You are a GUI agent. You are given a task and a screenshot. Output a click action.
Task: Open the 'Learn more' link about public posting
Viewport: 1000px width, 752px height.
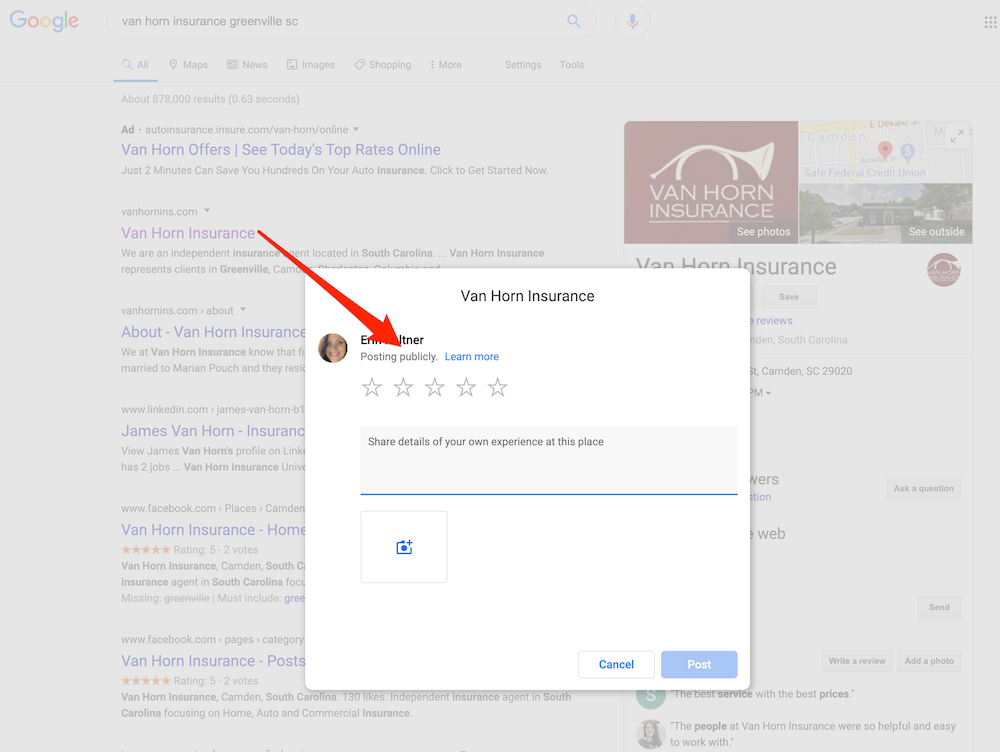pos(471,357)
